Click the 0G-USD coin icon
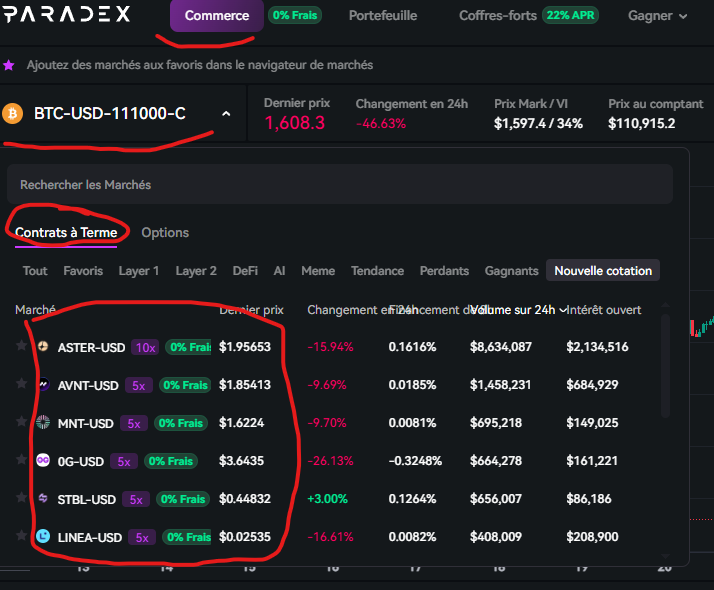Screen dimensions: 714x590 coord(43,460)
